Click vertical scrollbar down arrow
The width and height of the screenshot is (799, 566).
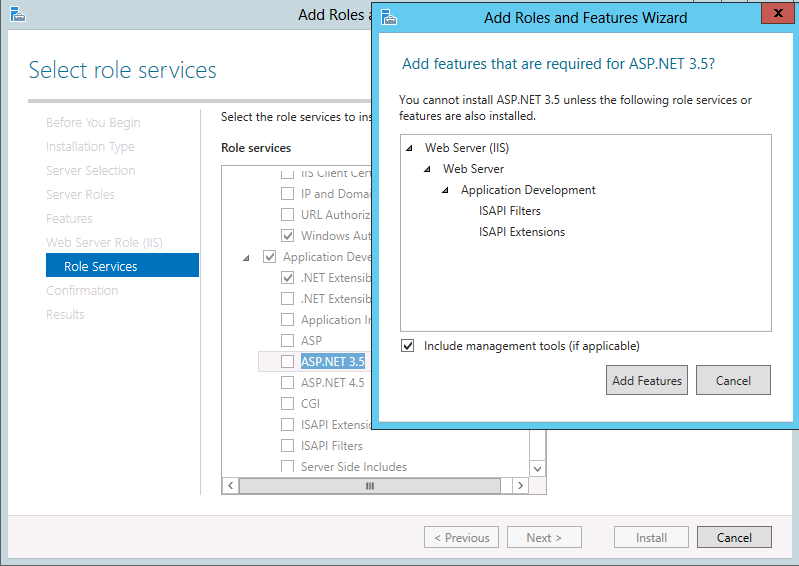click(537, 468)
